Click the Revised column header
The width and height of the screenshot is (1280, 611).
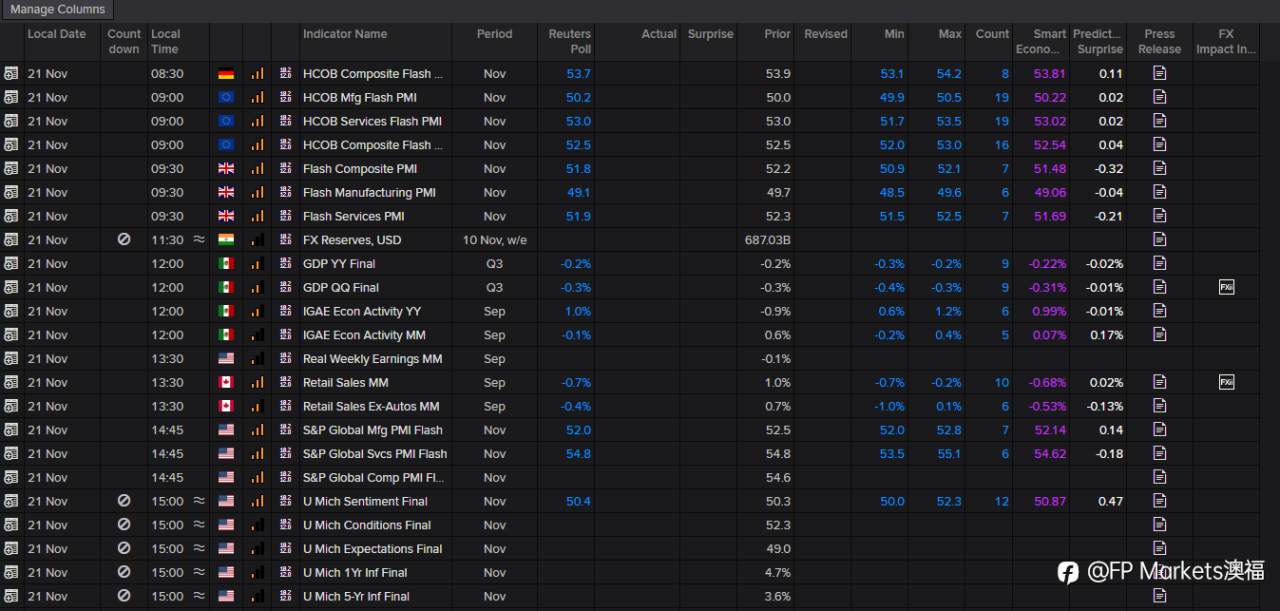[826, 34]
